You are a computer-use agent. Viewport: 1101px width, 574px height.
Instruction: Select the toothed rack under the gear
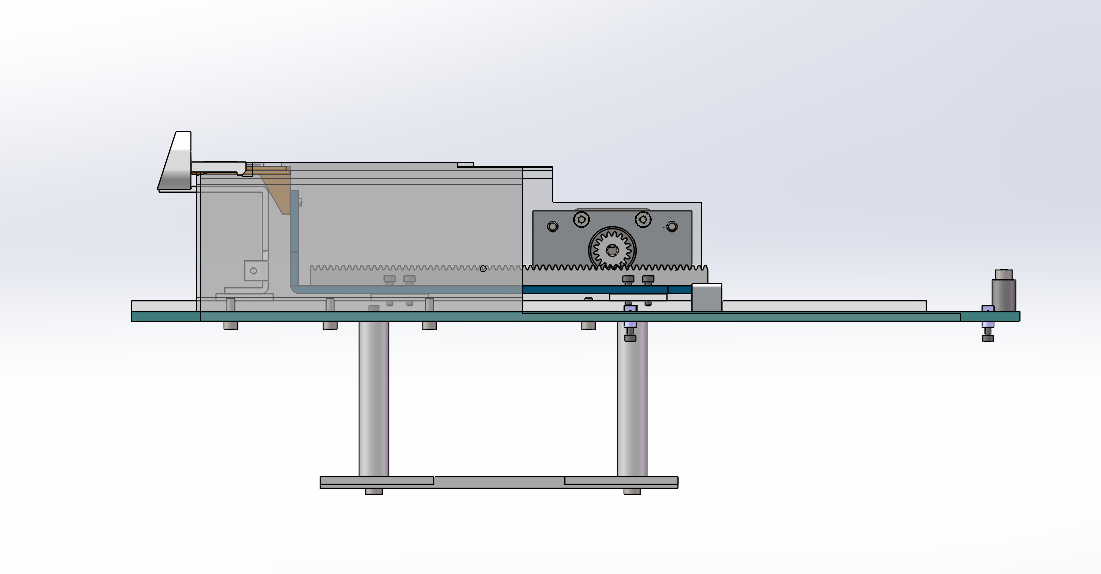coord(509,274)
